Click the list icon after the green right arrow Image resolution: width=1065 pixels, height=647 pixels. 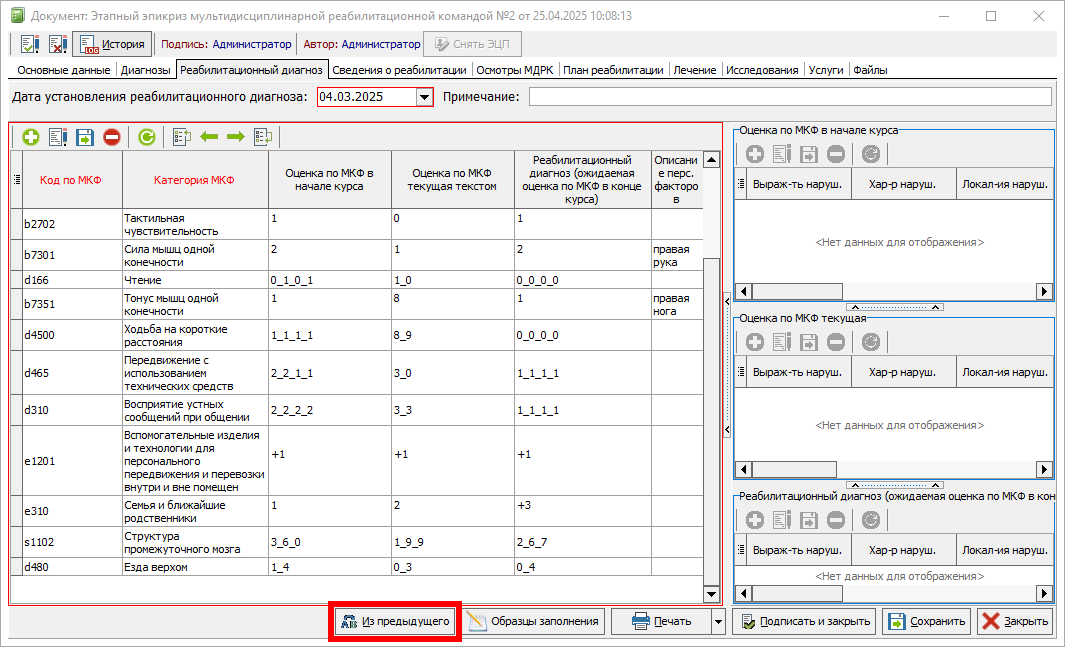[263, 137]
